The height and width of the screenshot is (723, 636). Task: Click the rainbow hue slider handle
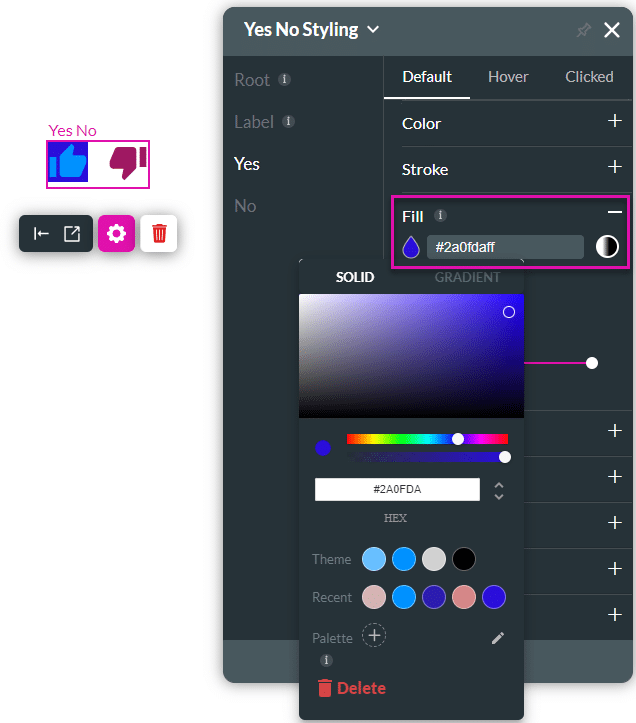458,439
